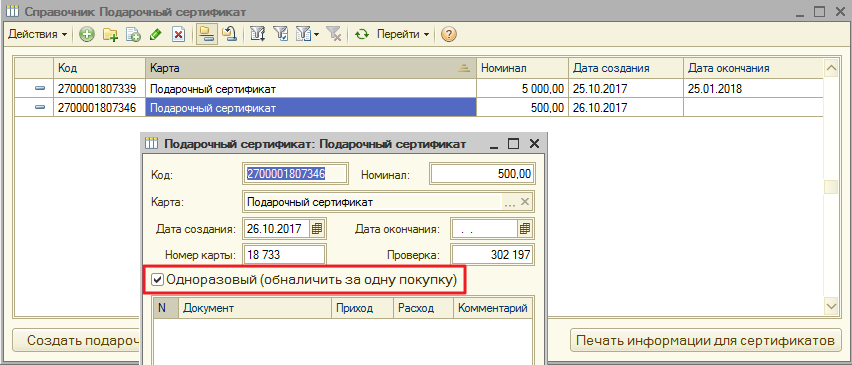Click Приход column header

pos(362,308)
